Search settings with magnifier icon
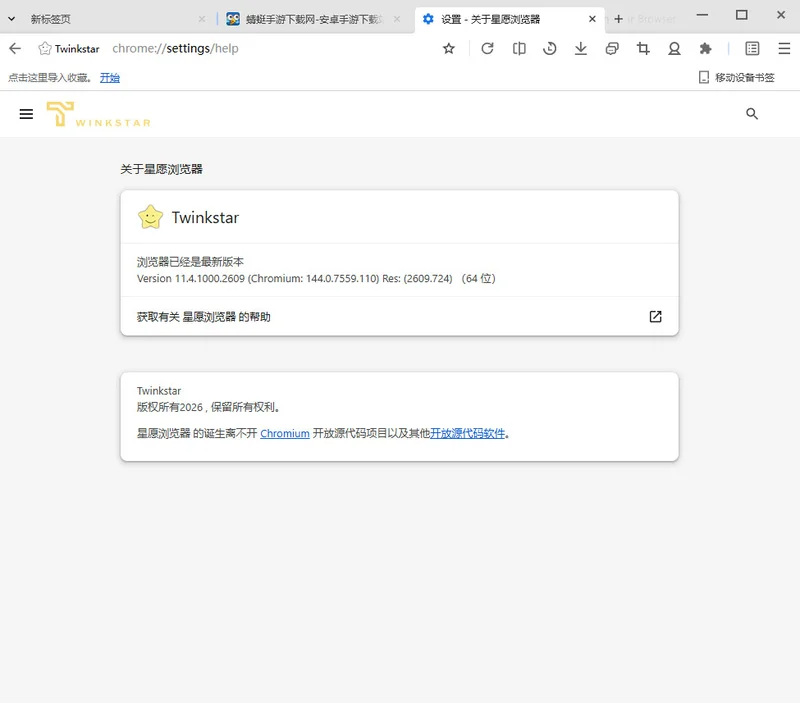800x703 pixels. point(752,114)
